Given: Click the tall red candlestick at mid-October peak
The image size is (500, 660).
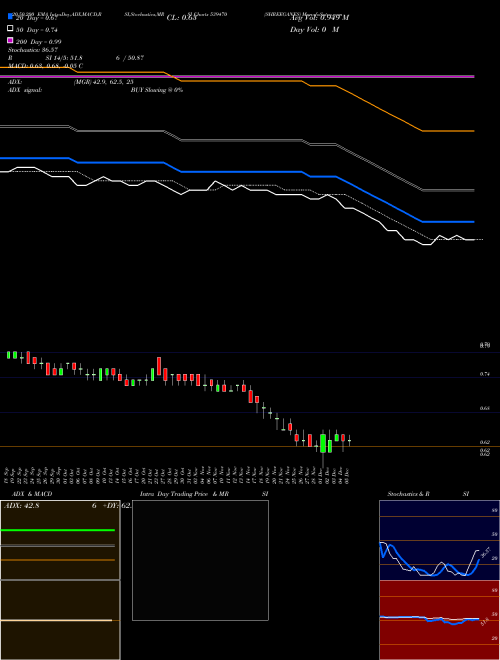Looking at the screenshot, I should (159, 366).
